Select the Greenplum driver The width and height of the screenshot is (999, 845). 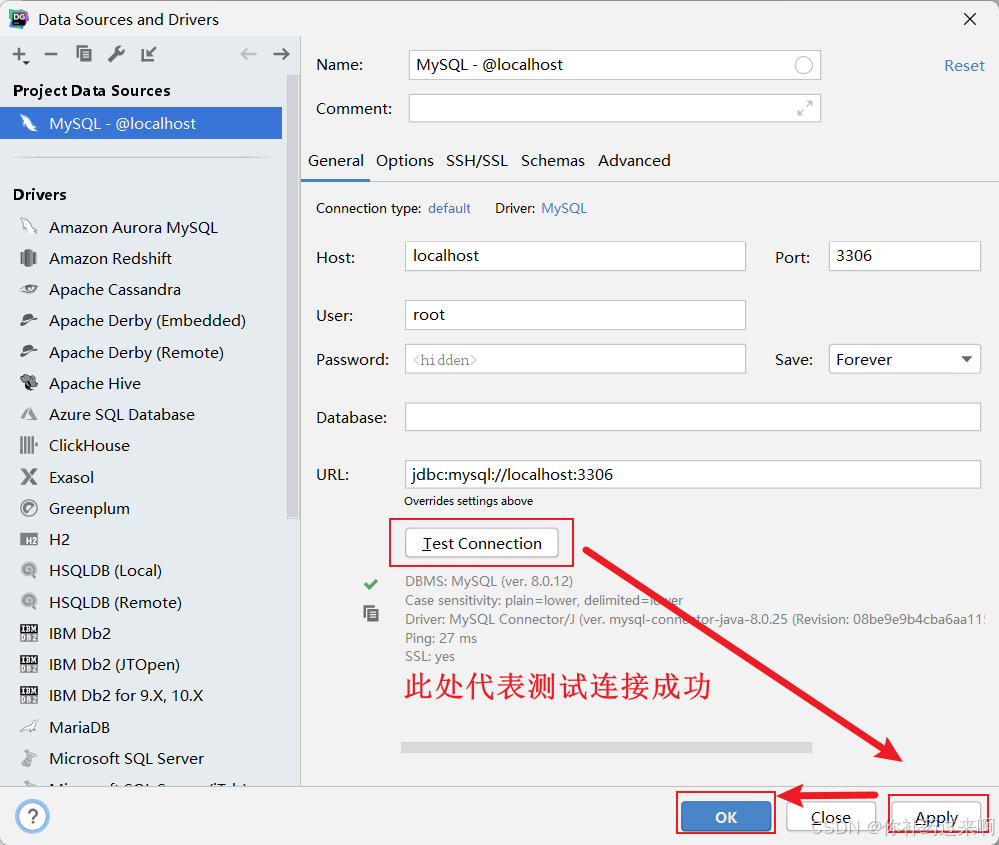point(89,509)
